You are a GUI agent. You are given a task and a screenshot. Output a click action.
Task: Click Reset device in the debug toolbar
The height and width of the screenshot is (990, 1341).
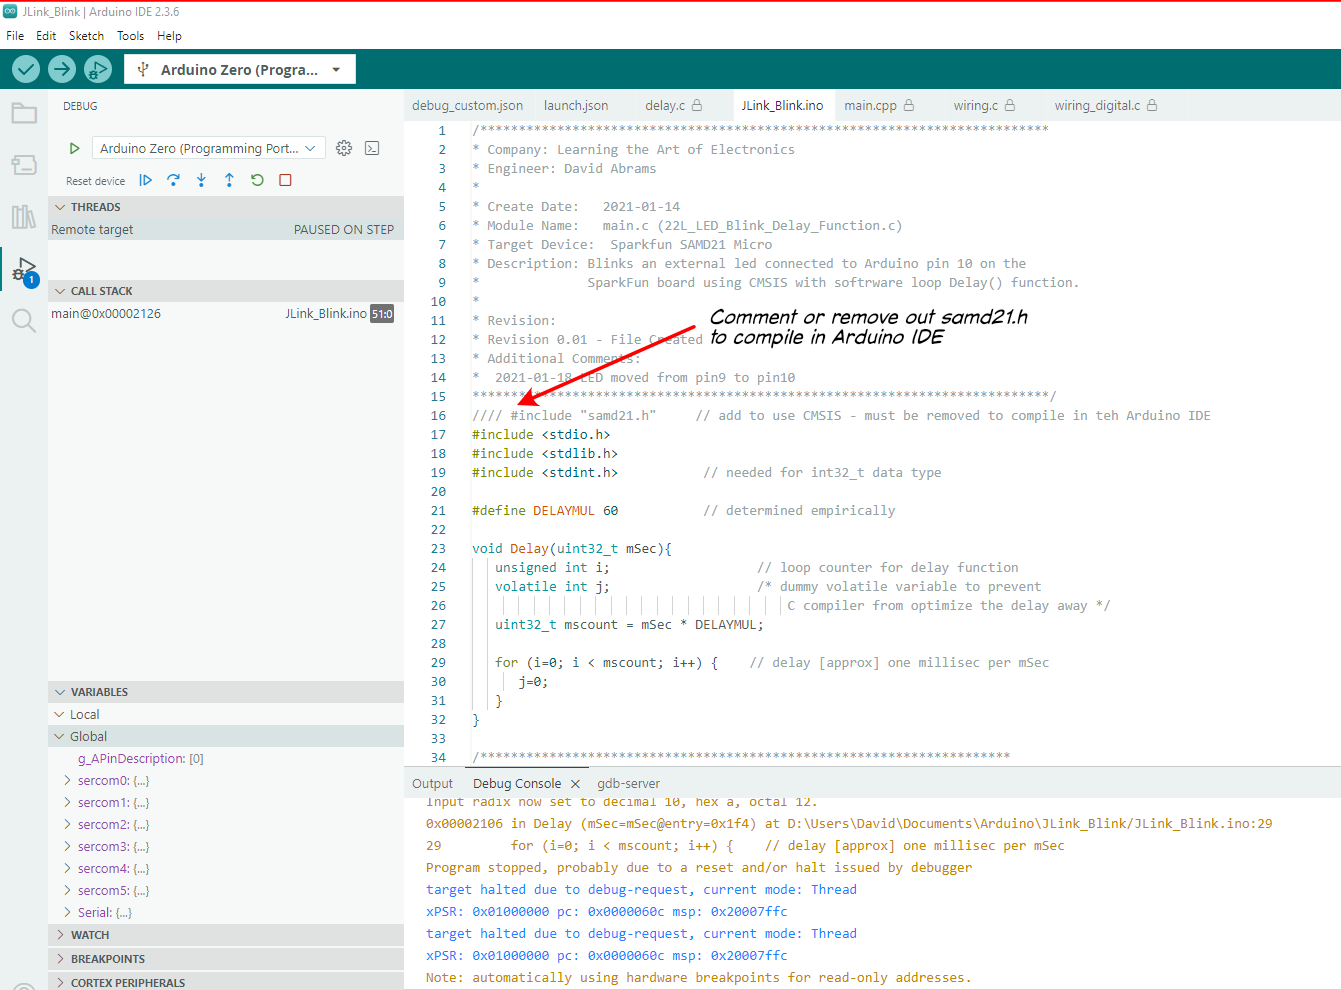pos(95,181)
